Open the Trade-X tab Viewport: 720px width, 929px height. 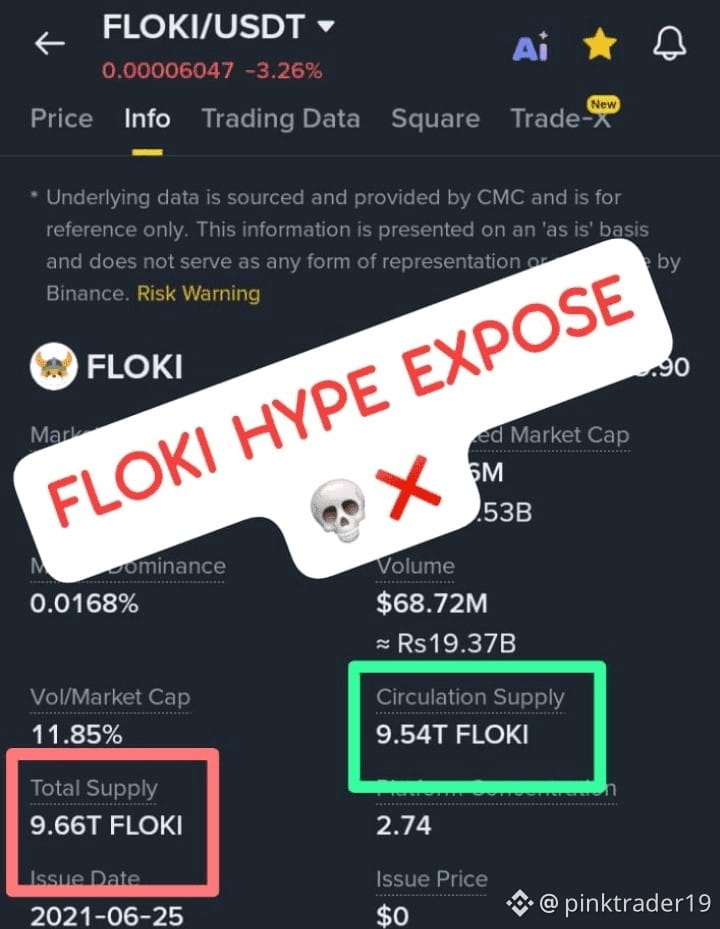pyautogui.click(x=559, y=119)
